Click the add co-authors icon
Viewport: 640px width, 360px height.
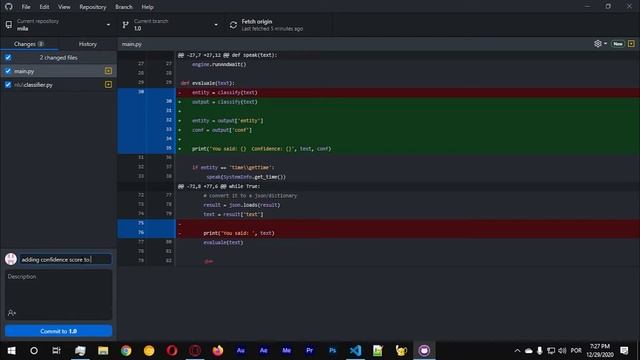click(11, 313)
